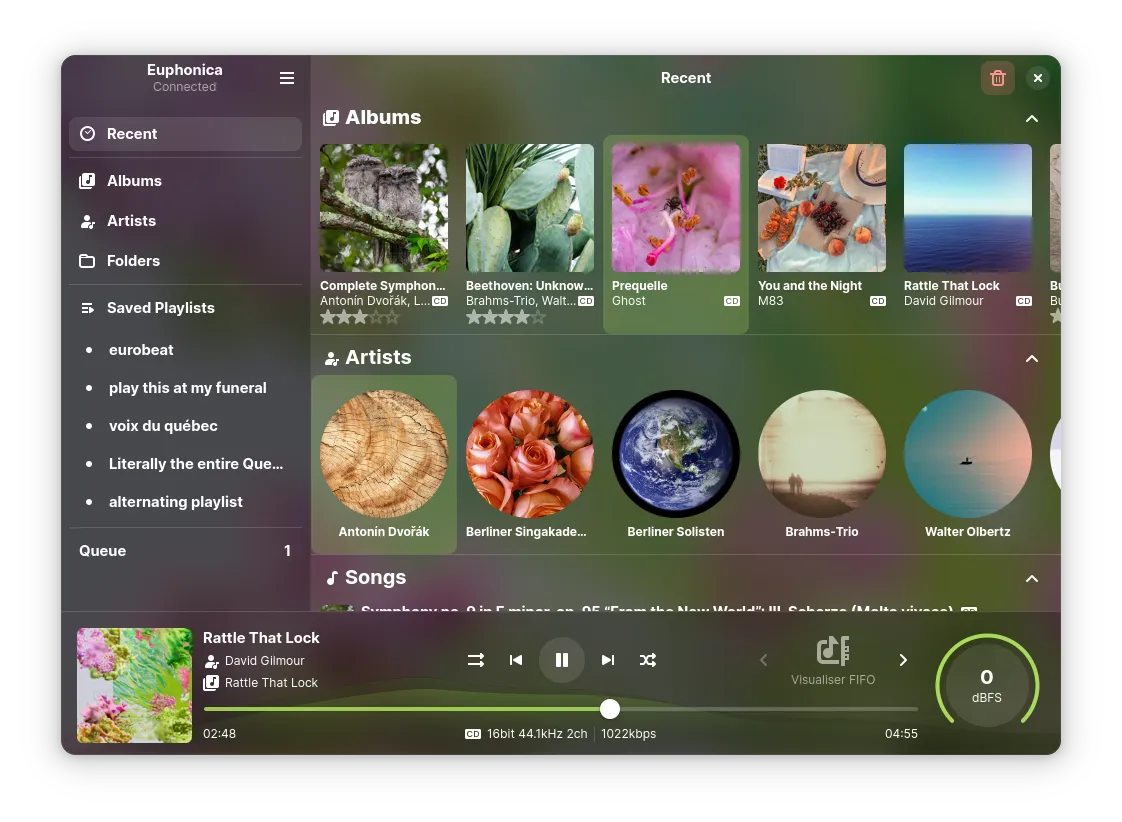
Task: Click the playback progress slider
Action: pyautogui.click(x=610, y=709)
